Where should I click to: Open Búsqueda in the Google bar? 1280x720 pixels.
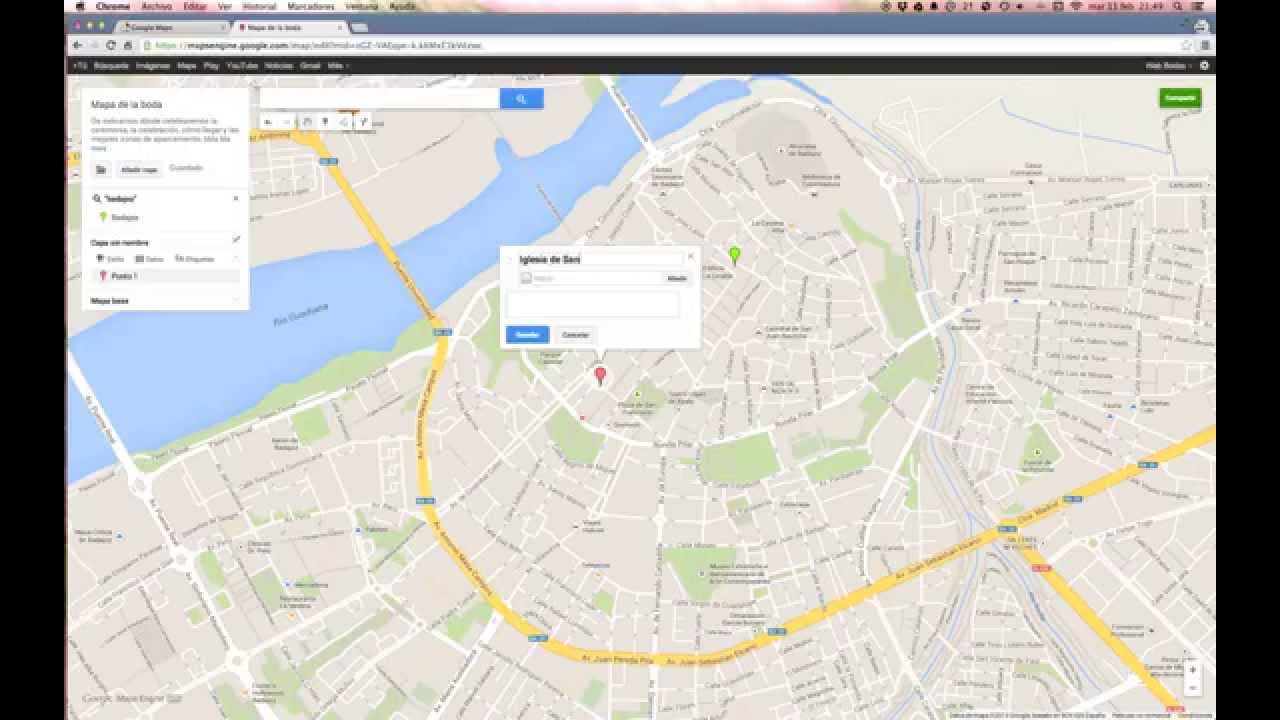(111, 65)
